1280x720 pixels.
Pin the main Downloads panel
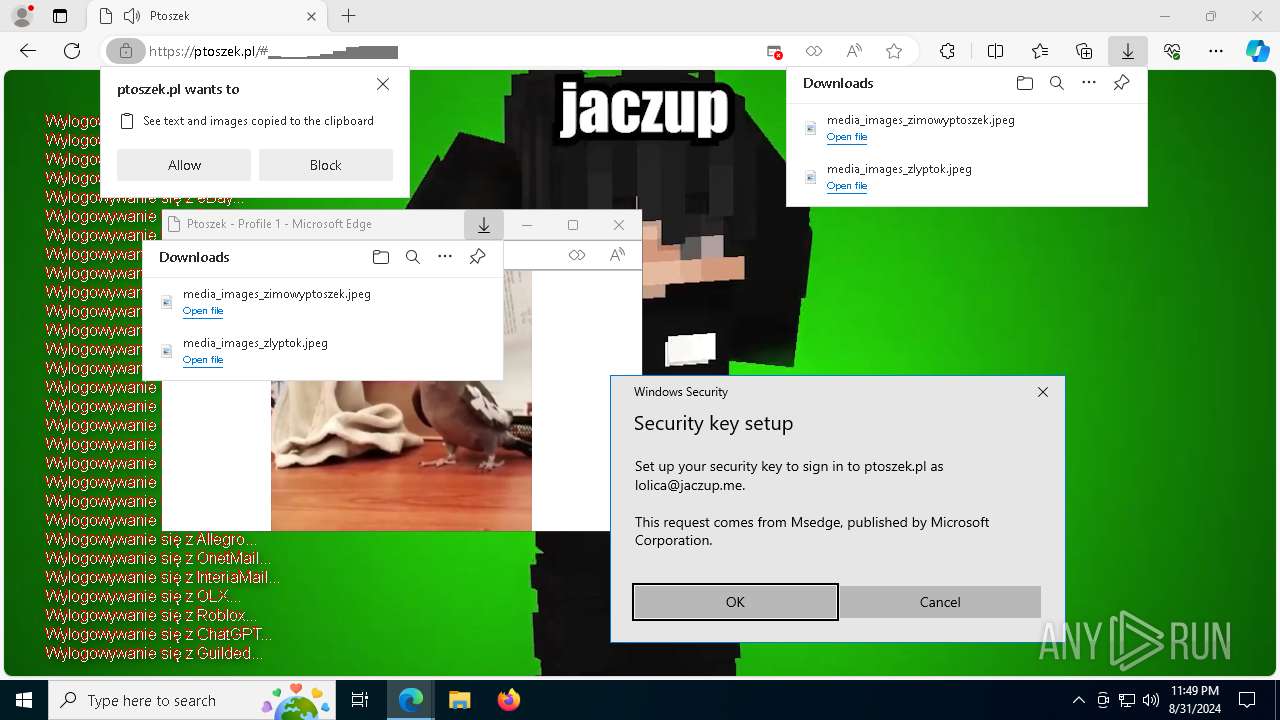(x=1121, y=83)
